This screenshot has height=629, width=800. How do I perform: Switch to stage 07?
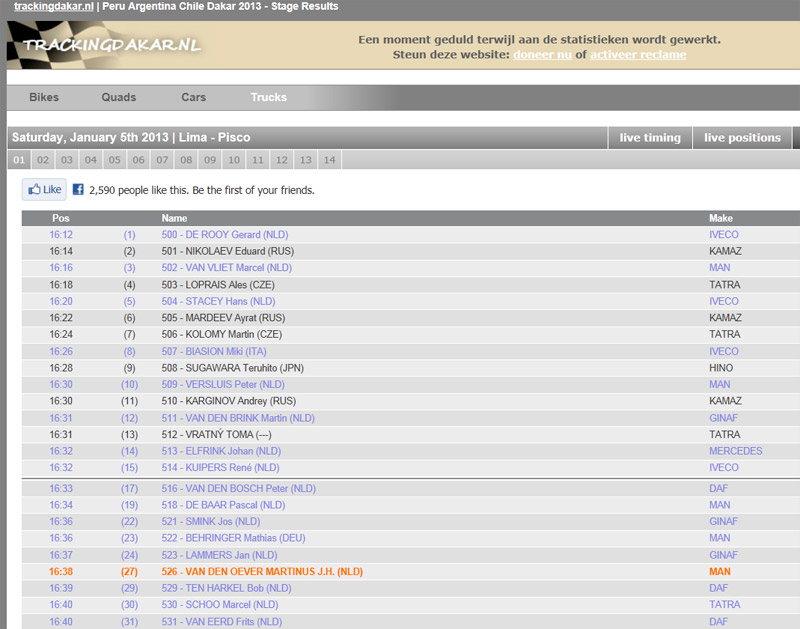tap(162, 160)
